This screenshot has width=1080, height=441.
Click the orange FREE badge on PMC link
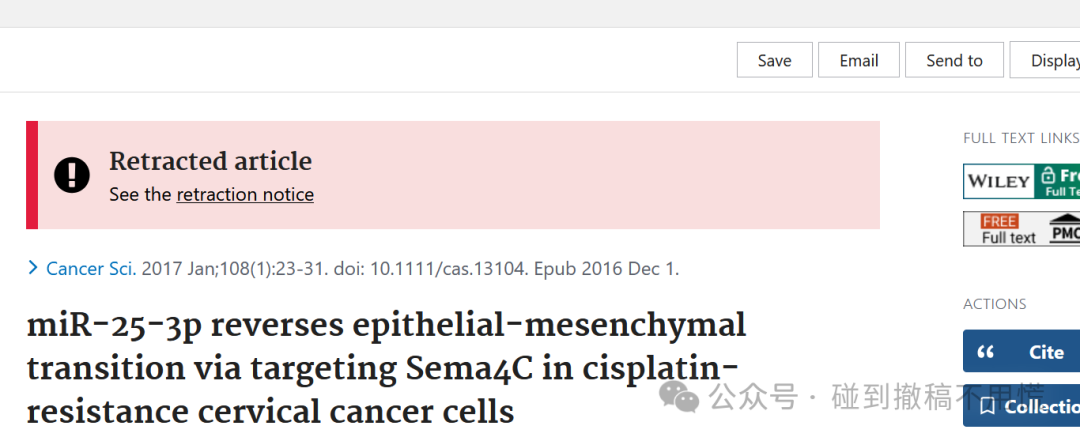pyautogui.click(x=999, y=221)
